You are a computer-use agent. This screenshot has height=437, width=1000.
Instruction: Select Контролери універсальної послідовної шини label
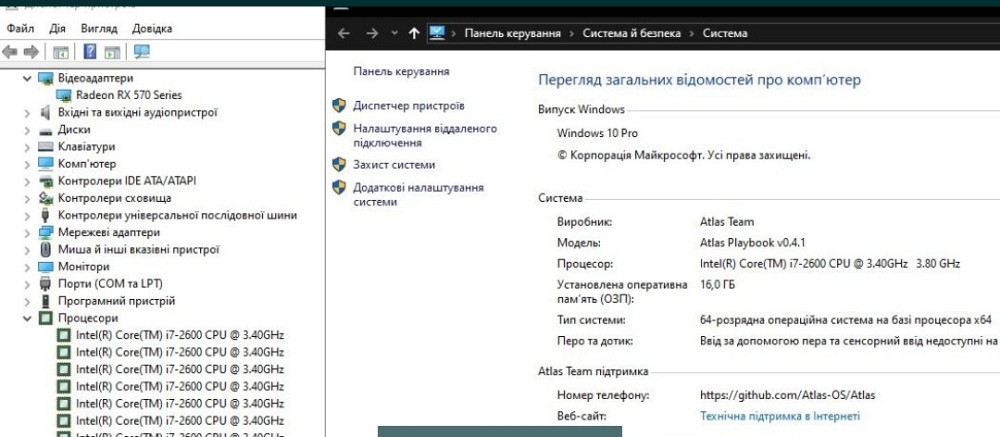pyautogui.click(x=177, y=215)
